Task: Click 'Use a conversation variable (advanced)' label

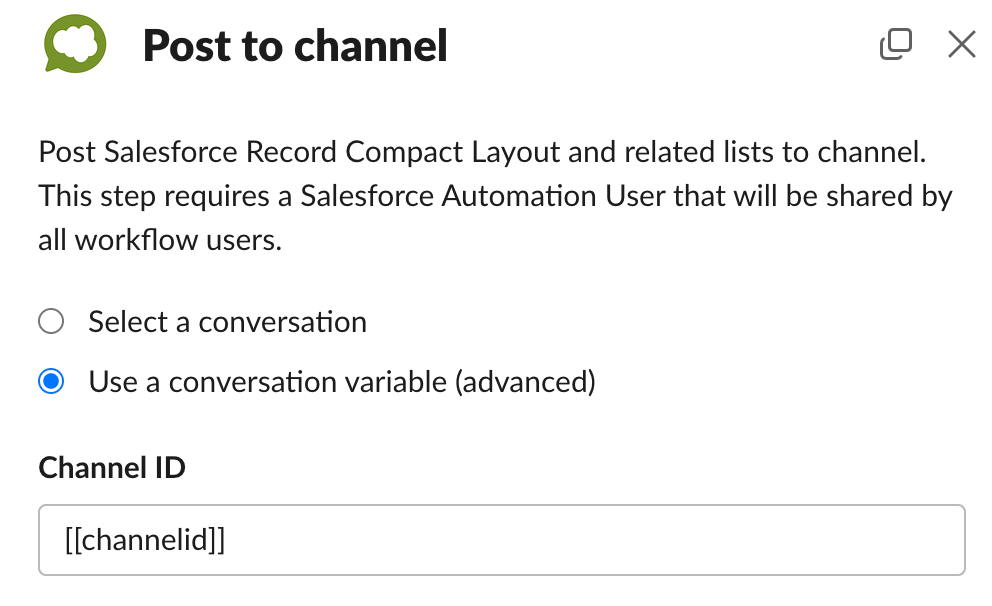Action: 342,382
